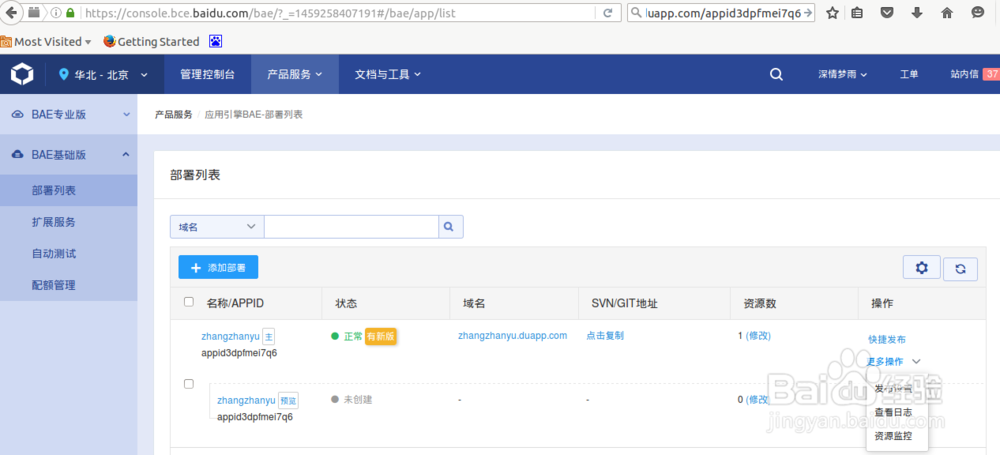This screenshot has height=455, width=1000.
Task: Open 工单 in the top header
Action: click(909, 75)
